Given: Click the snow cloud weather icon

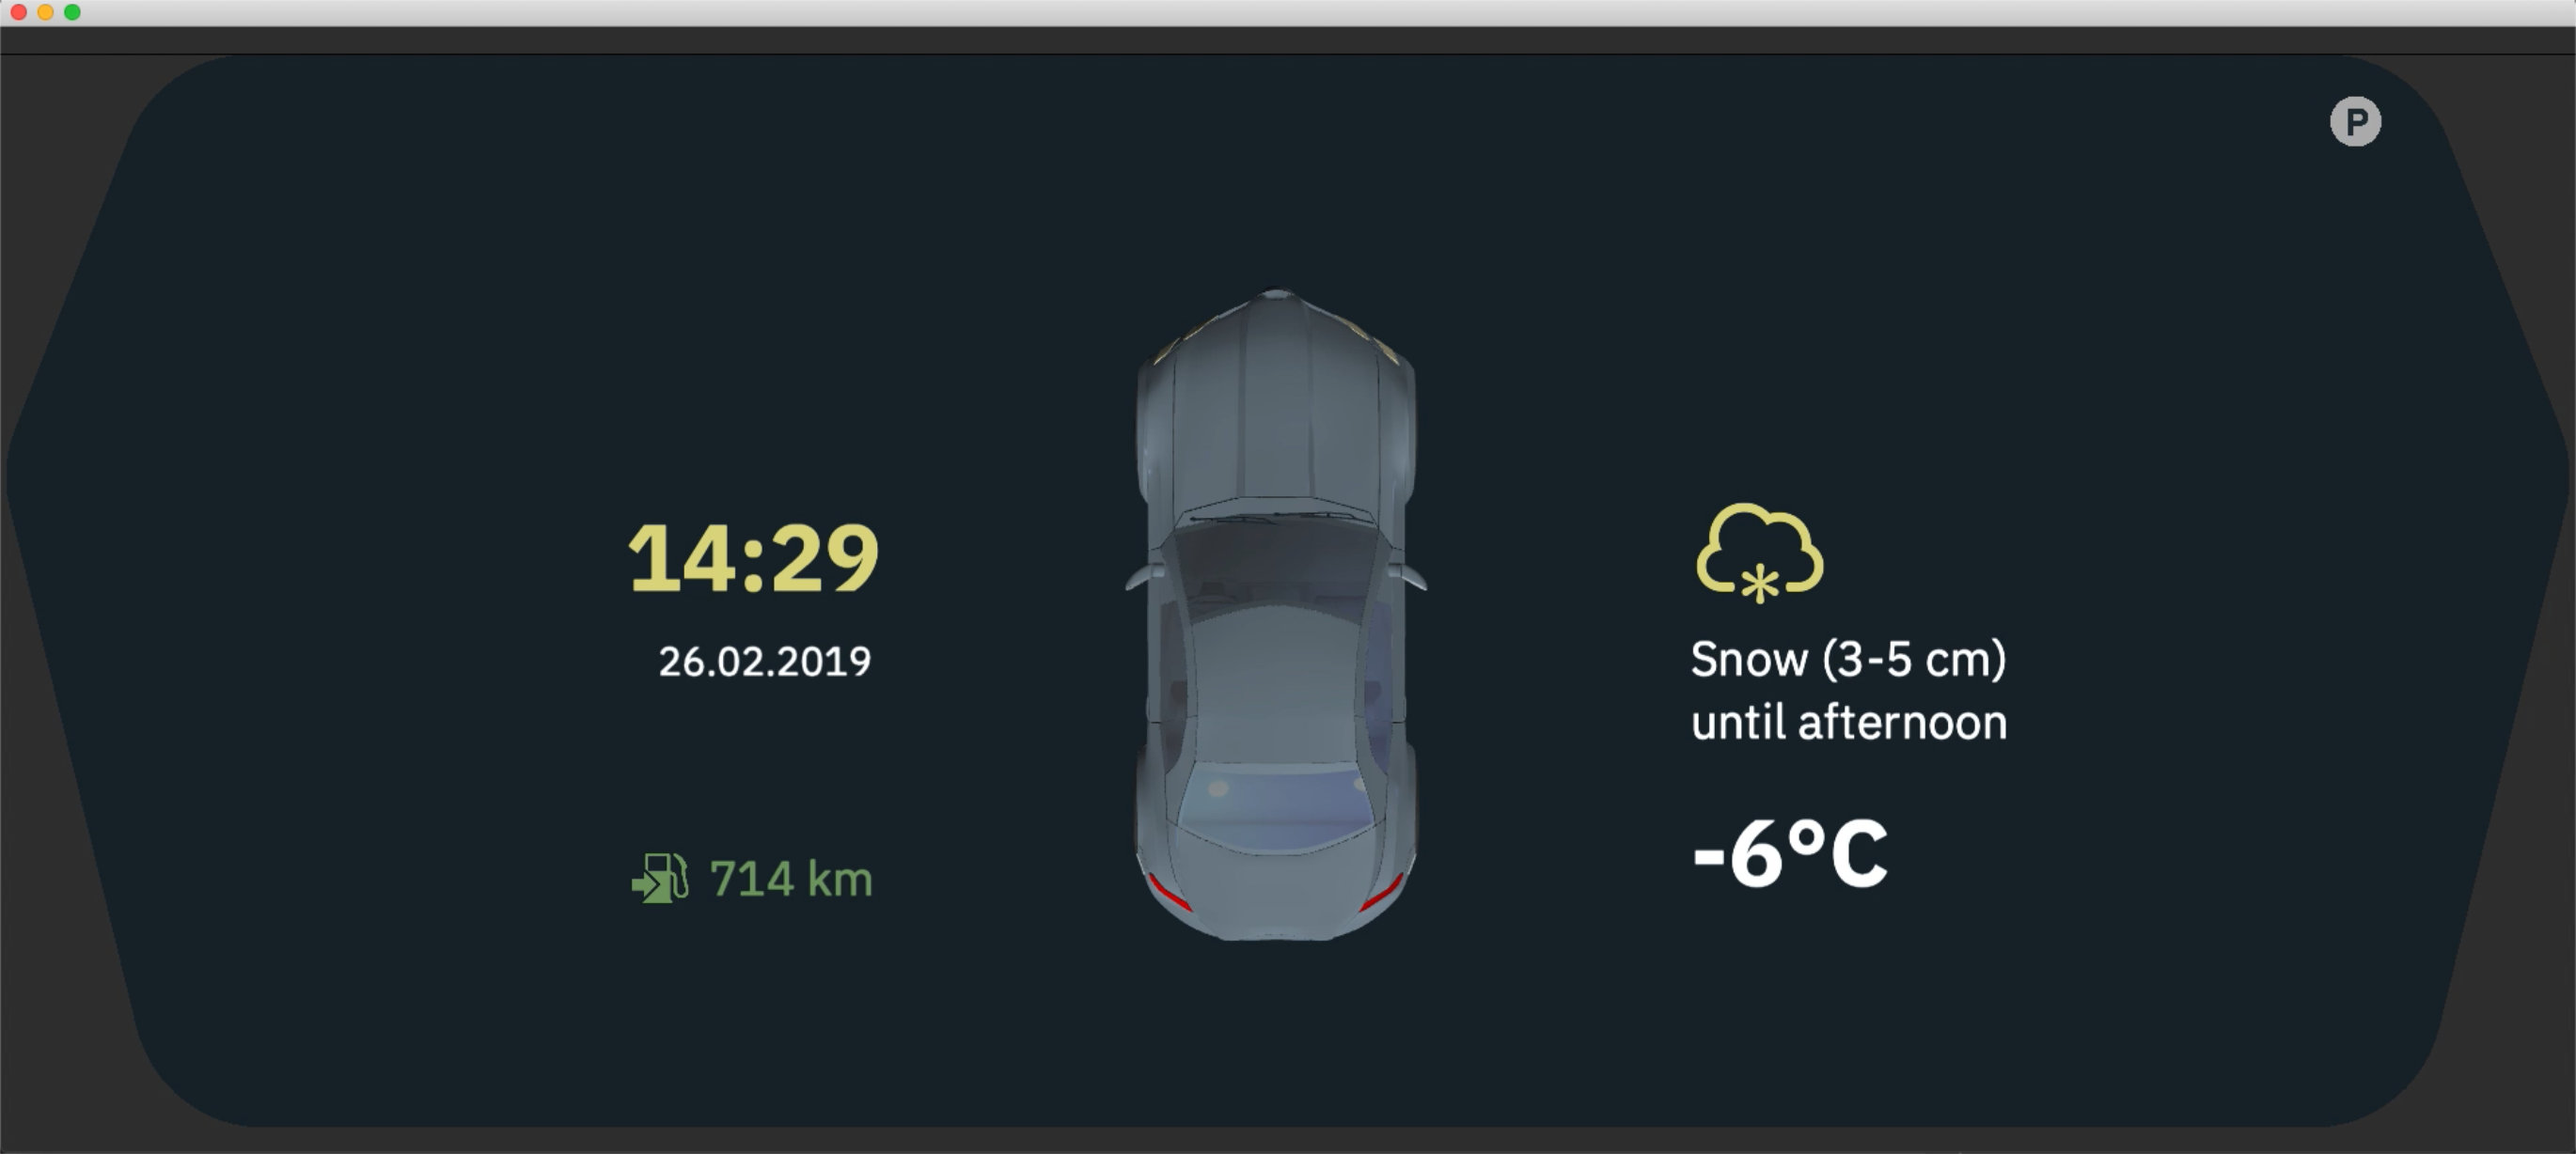Looking at the screenshot, I should [x=1760, y=553].
